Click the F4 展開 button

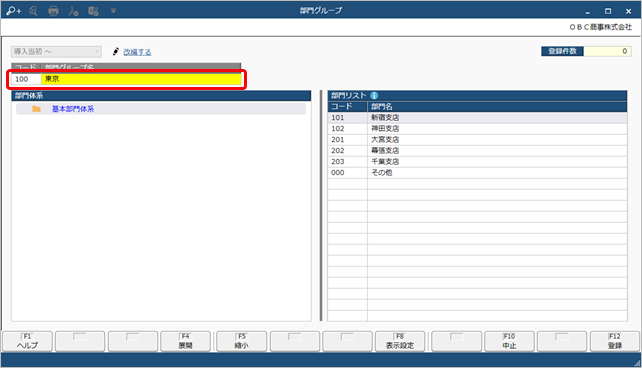(x=185, y=341)
